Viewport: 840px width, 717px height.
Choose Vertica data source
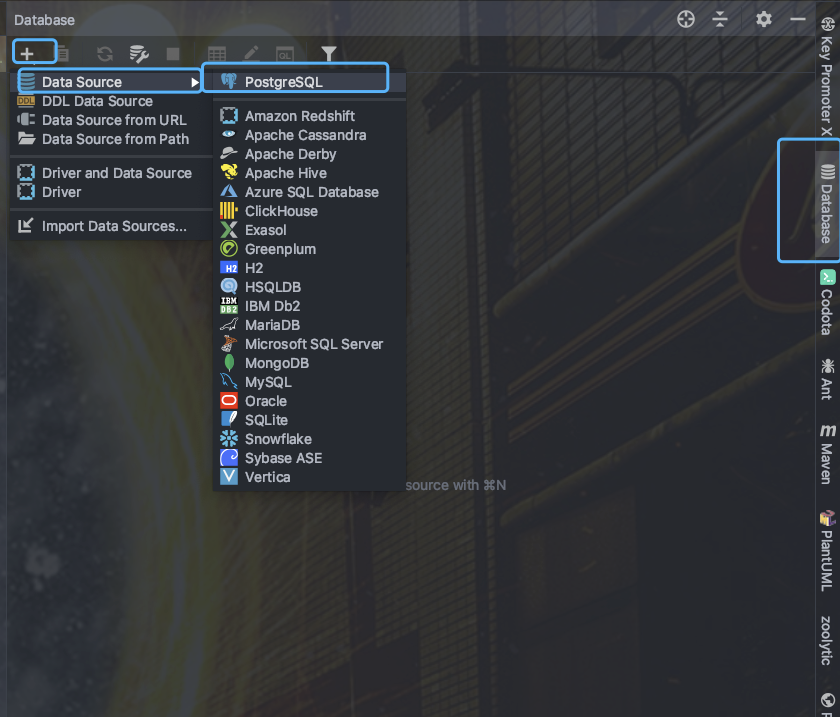(310, 477)
